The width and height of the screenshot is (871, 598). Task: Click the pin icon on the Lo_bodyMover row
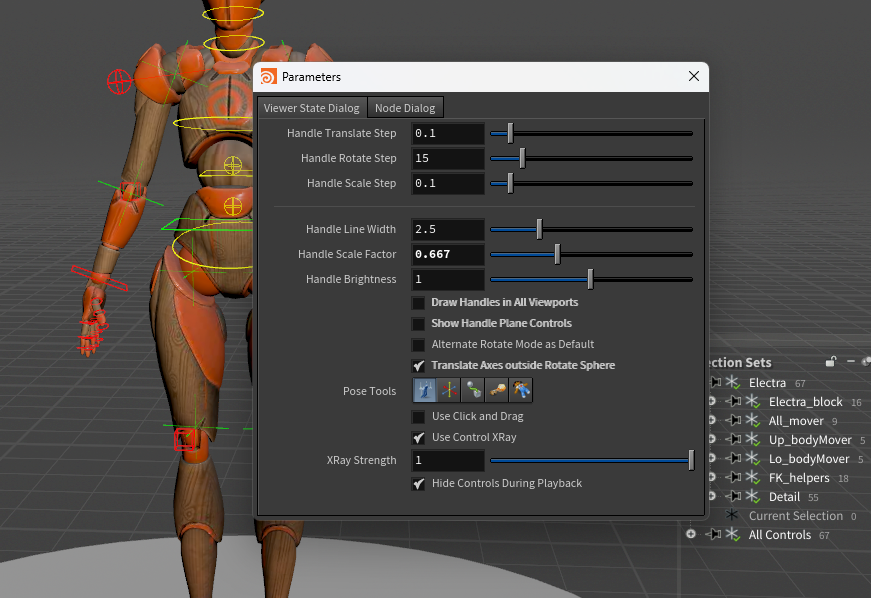coord(734,458)
